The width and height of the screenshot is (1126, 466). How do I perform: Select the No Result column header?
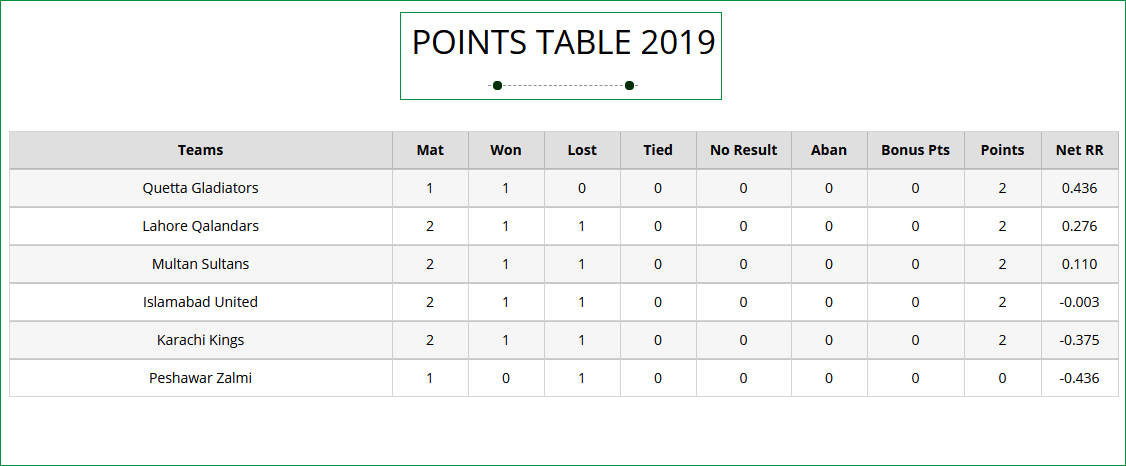pyautogui.click(x=743, y=150)
